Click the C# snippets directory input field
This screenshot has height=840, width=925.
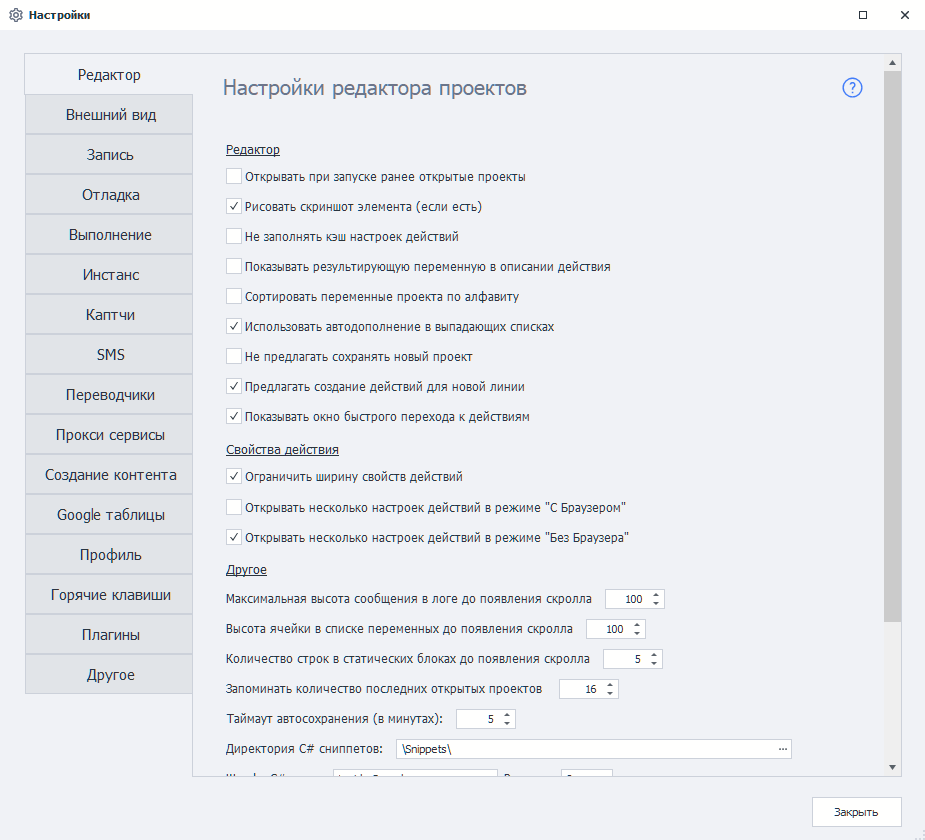pos(580,749)
